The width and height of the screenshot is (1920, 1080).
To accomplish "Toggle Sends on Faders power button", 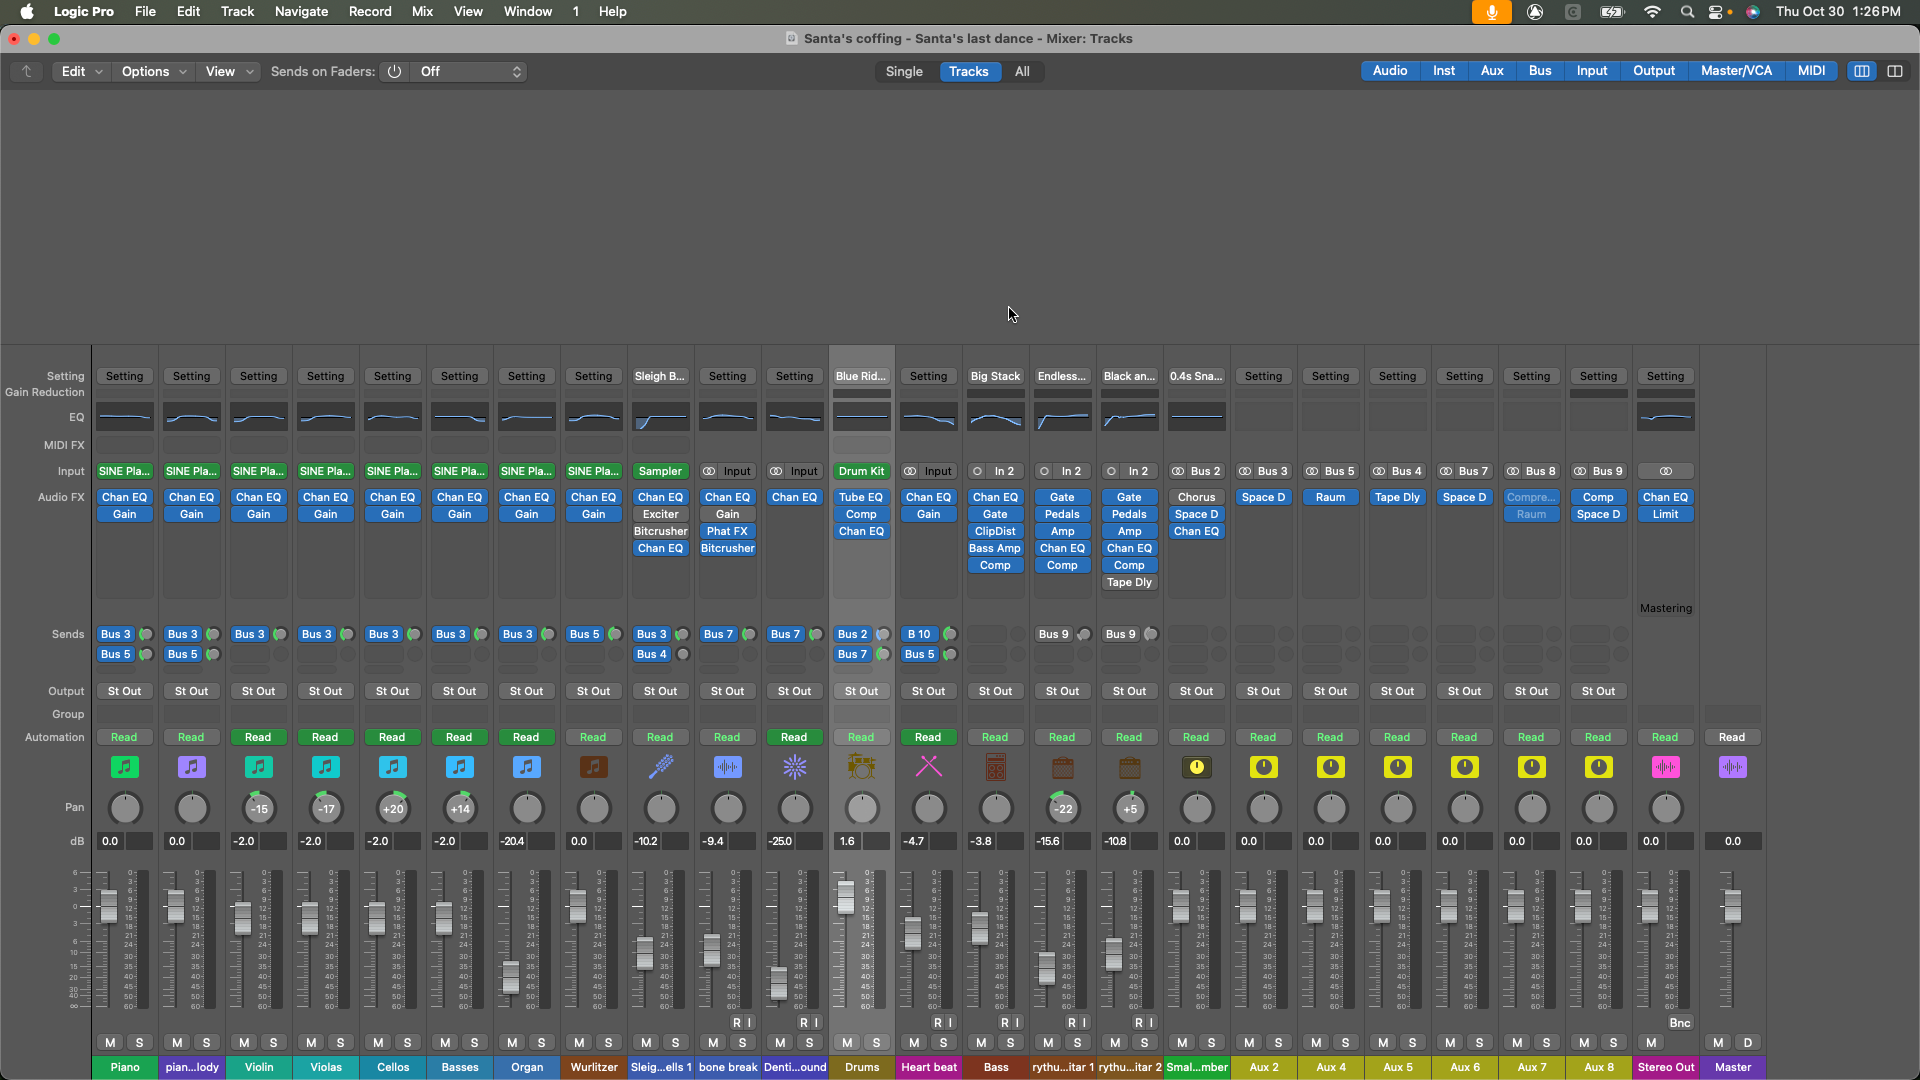I will [394, 71].
